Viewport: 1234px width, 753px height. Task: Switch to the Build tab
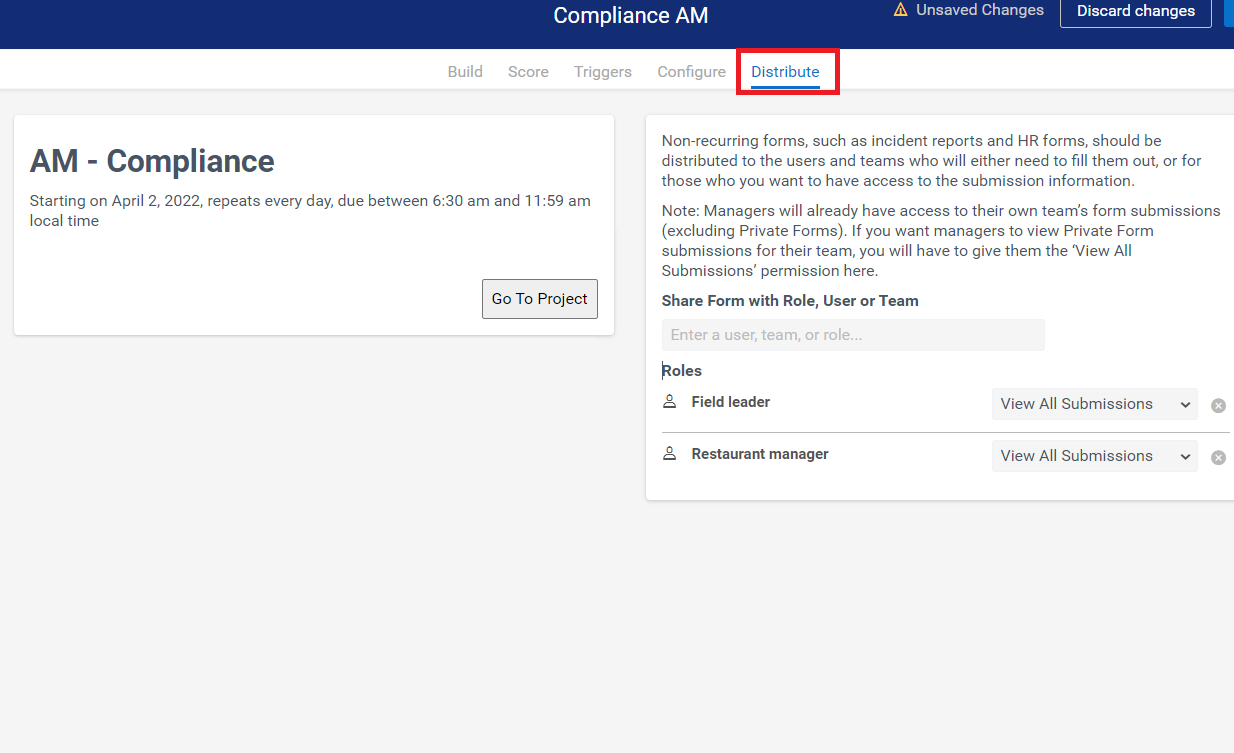(465, 72)
